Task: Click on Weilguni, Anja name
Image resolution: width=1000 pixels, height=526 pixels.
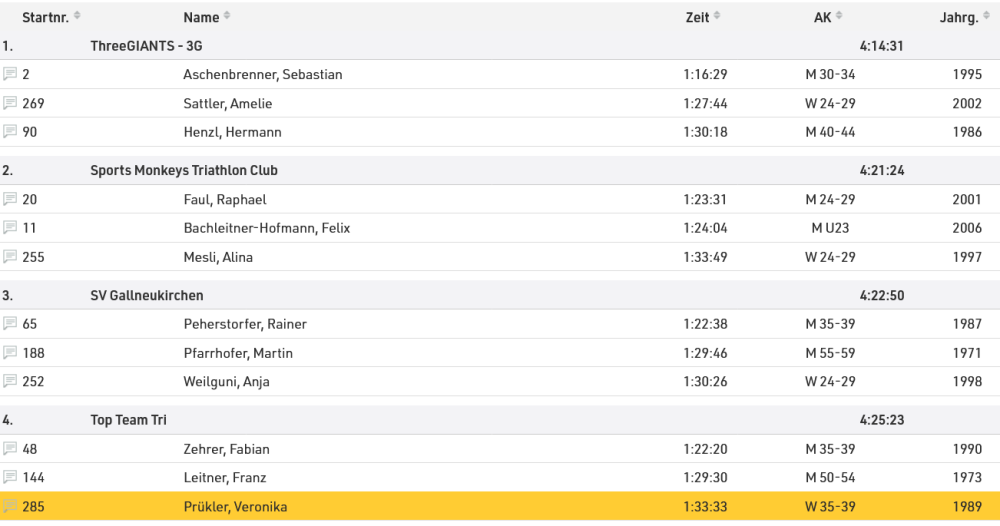Action: pos(226,381)
